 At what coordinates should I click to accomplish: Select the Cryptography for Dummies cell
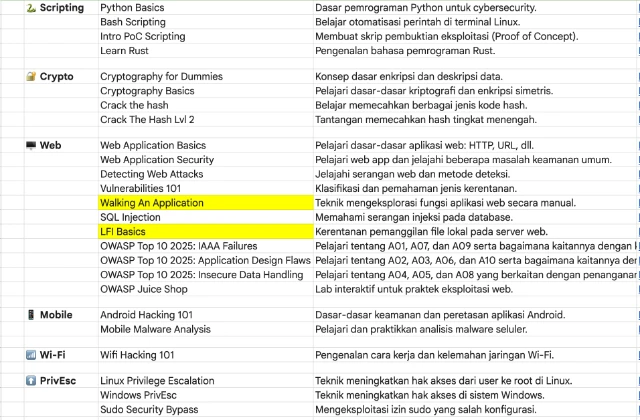pos(206,76)
